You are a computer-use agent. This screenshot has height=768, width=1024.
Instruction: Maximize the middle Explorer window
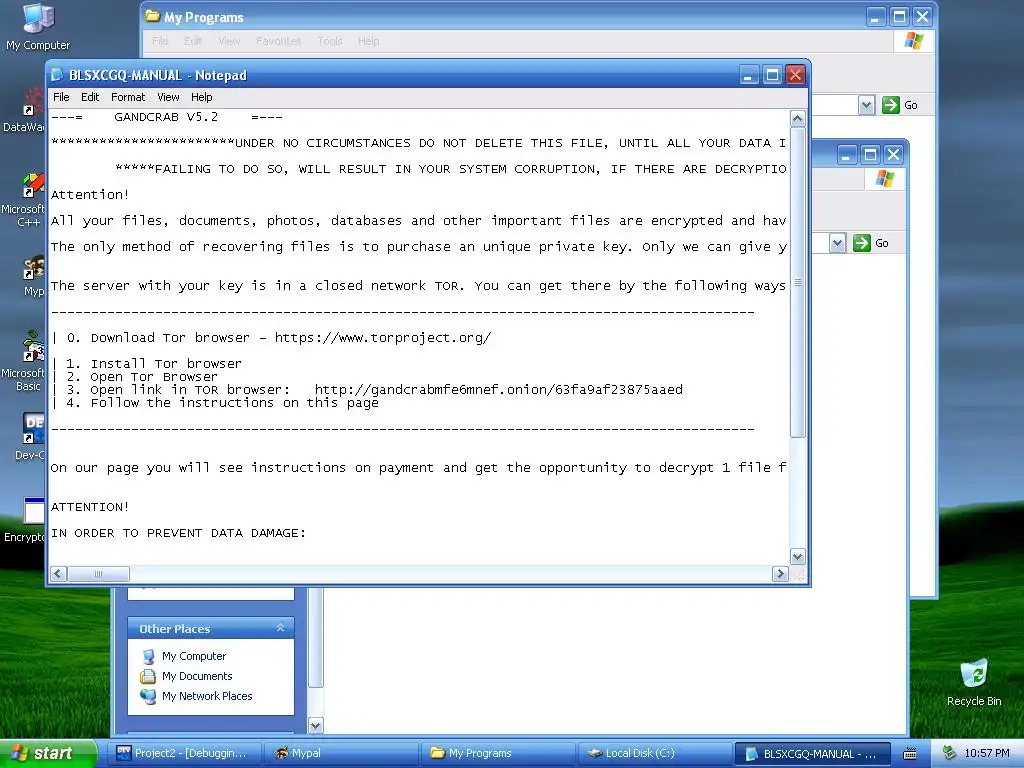click(x=869, y=155)
